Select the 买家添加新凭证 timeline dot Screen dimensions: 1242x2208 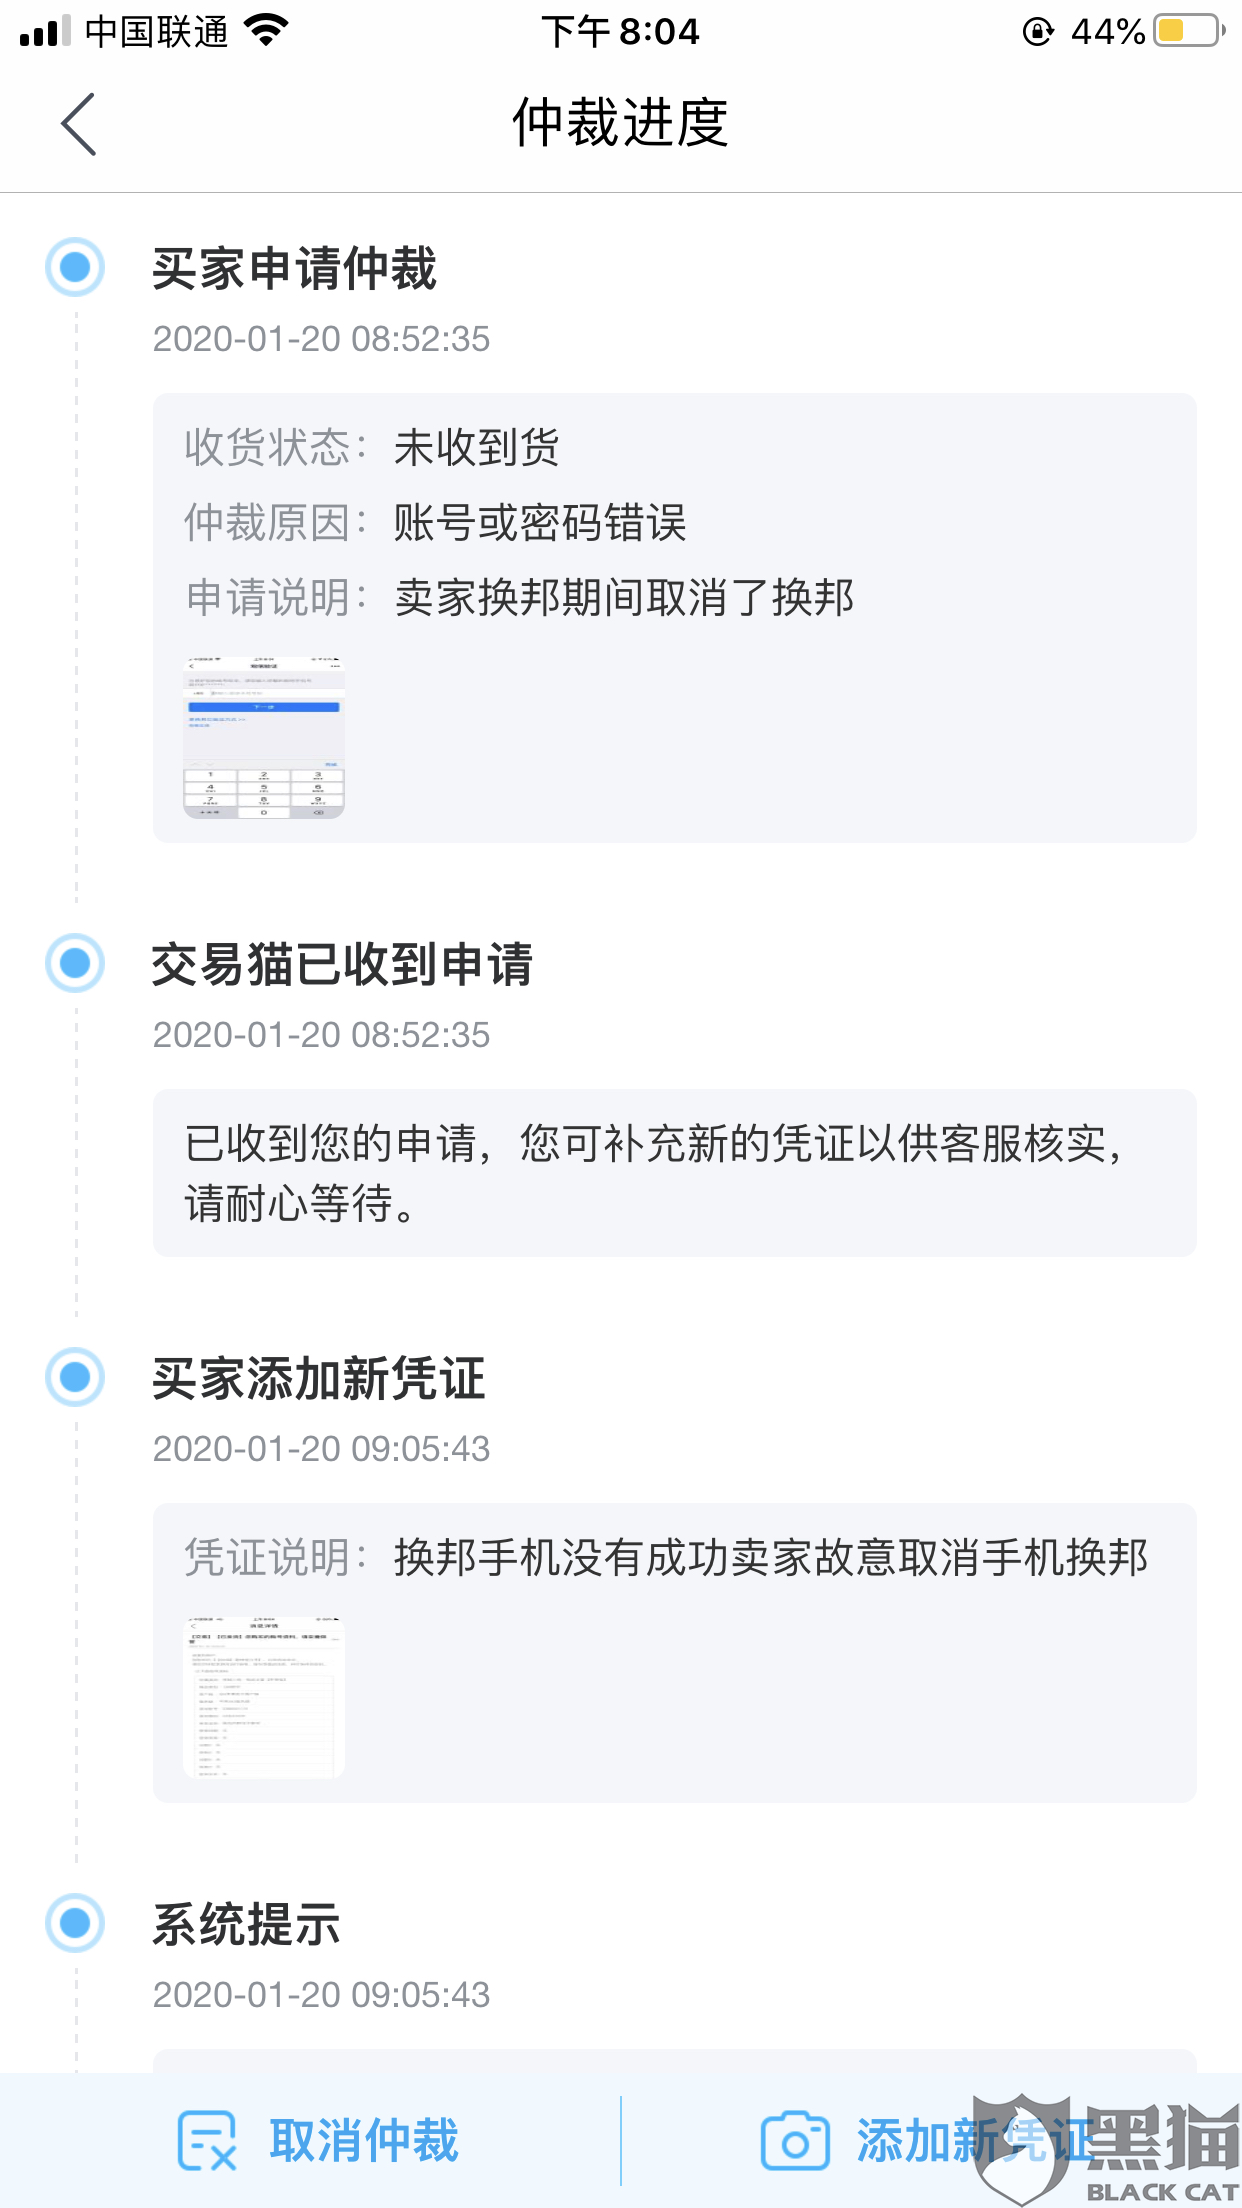(x=75, y=1377)
